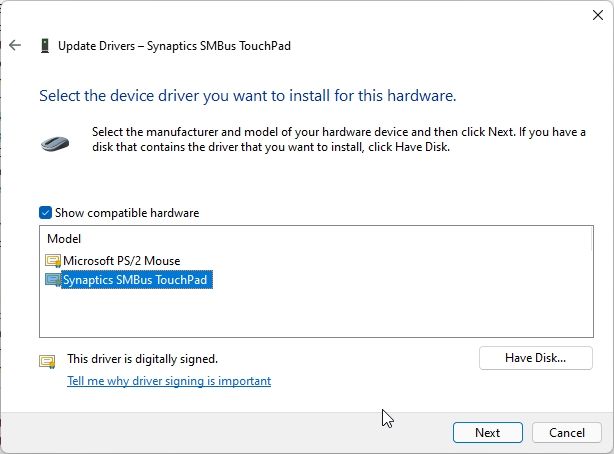The height and width of the screenshot is (454, 614).
Task: Click the Update Drivers window title text
Action: 175,46
